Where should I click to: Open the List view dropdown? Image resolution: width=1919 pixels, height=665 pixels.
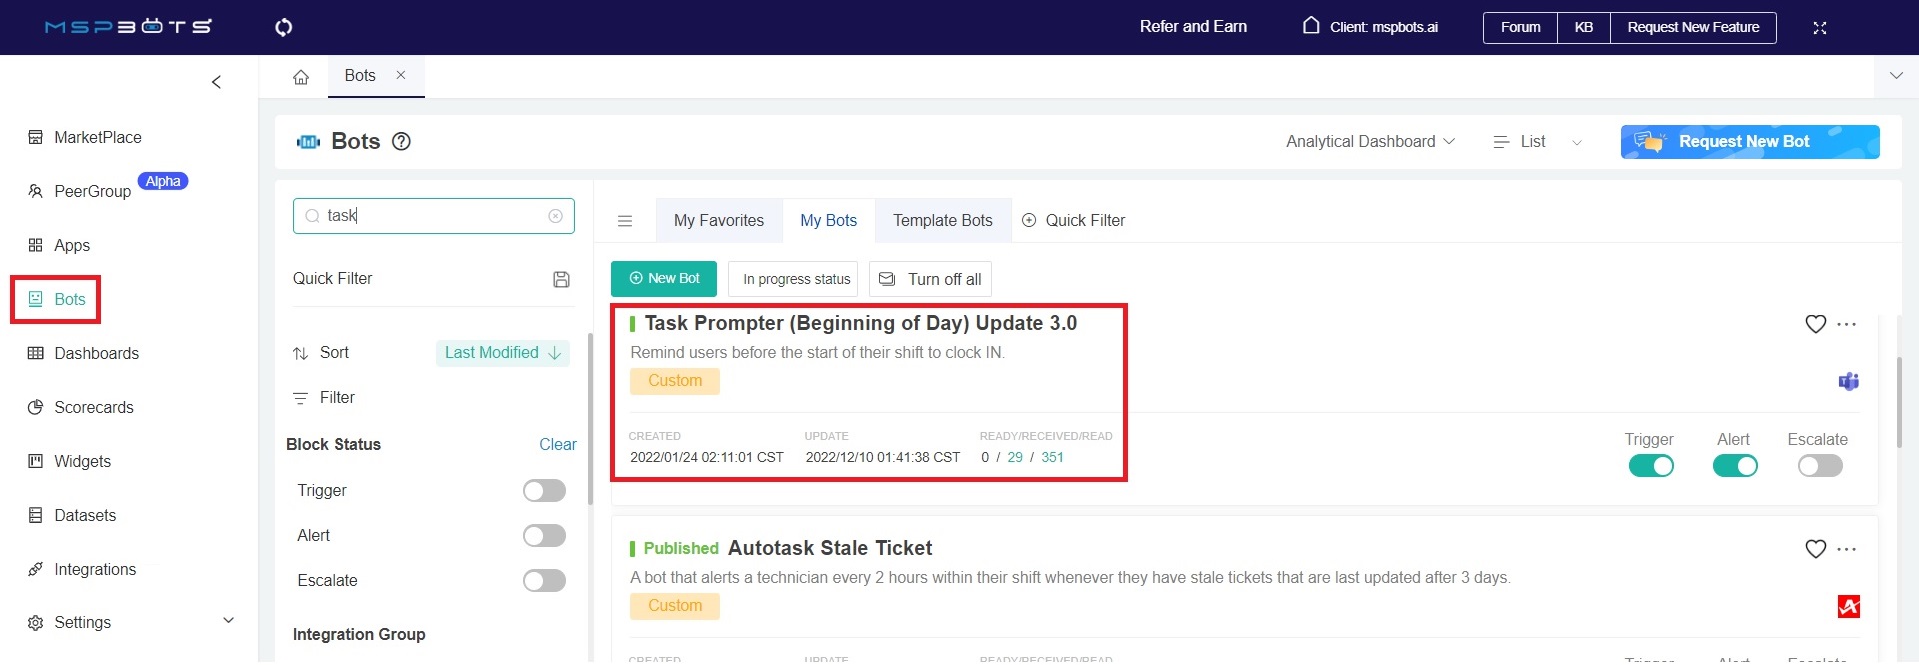1537,142
